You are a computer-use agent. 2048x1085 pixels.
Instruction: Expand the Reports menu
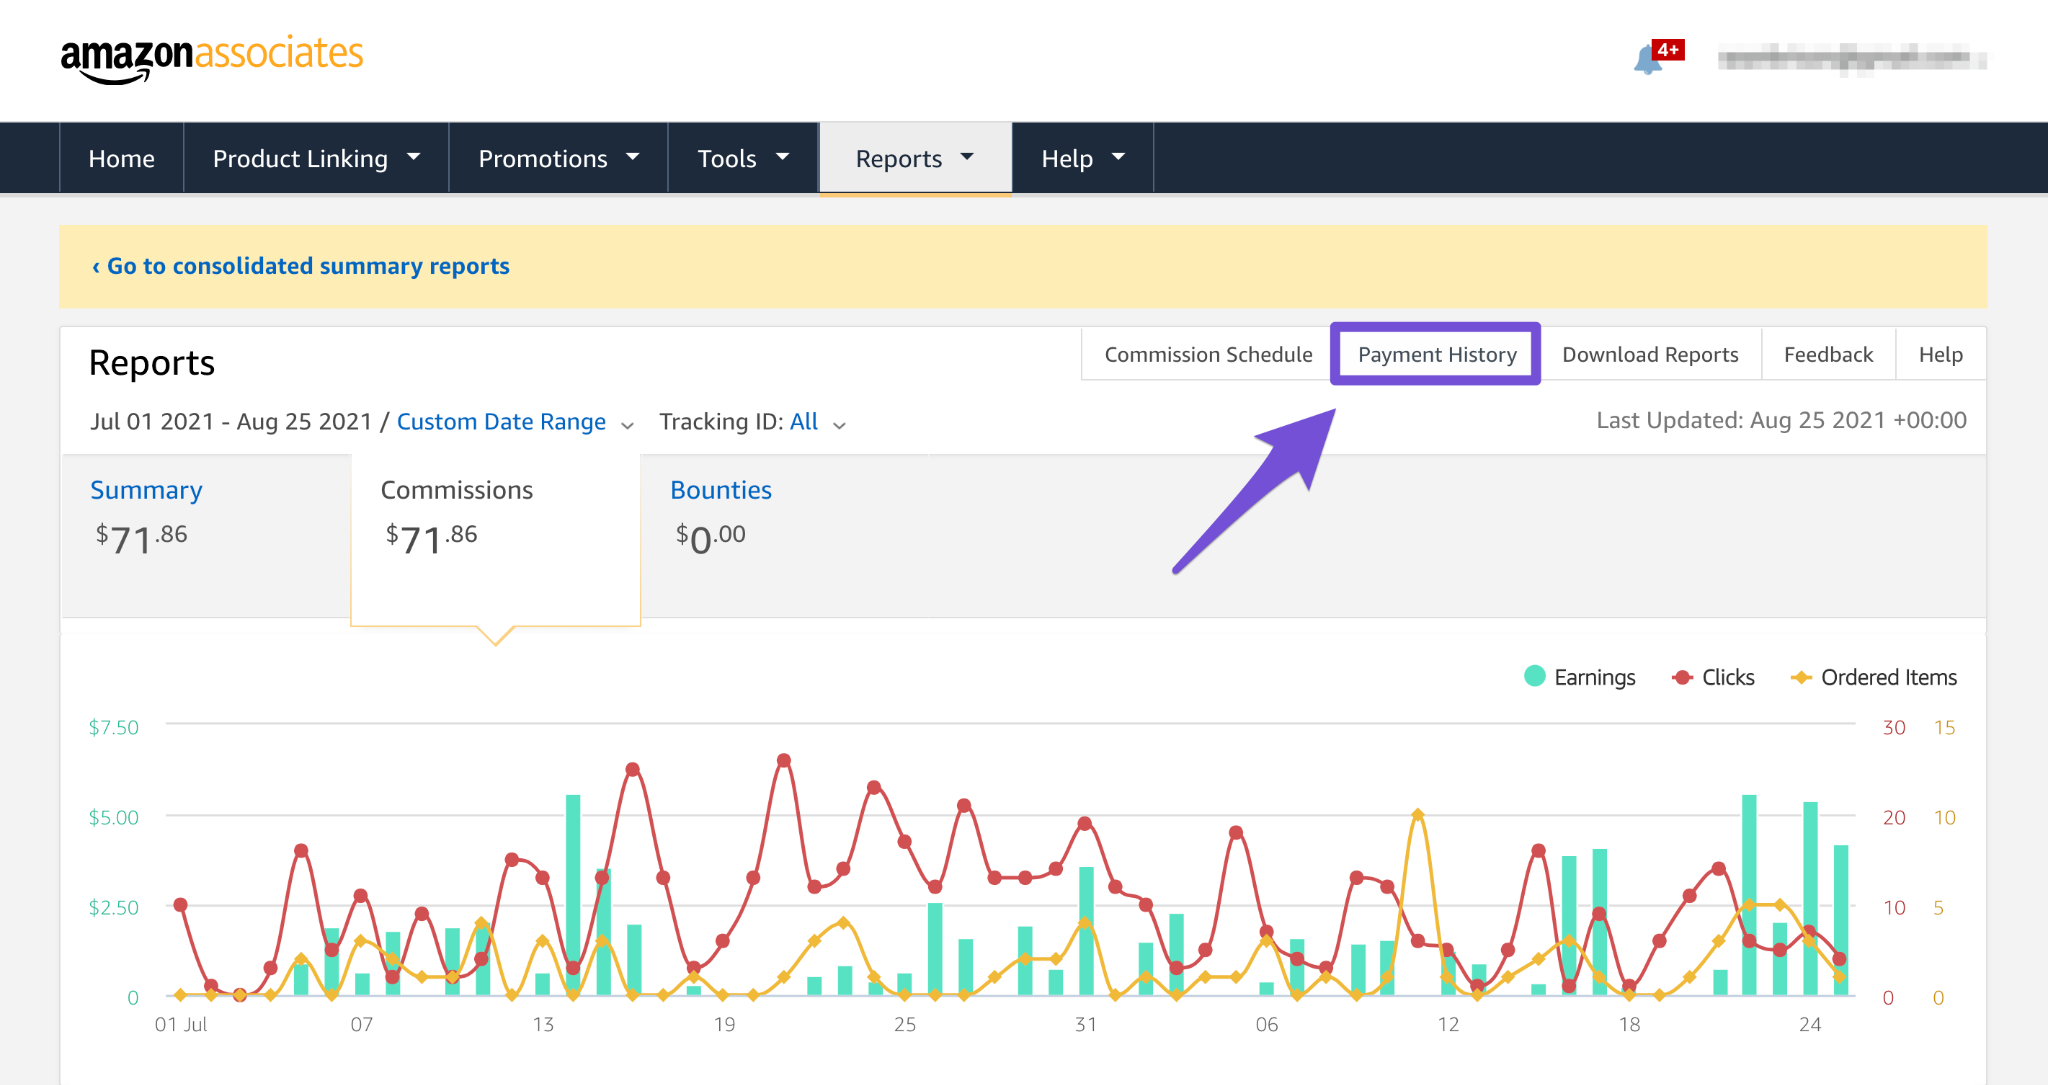[x=915, y=158]
